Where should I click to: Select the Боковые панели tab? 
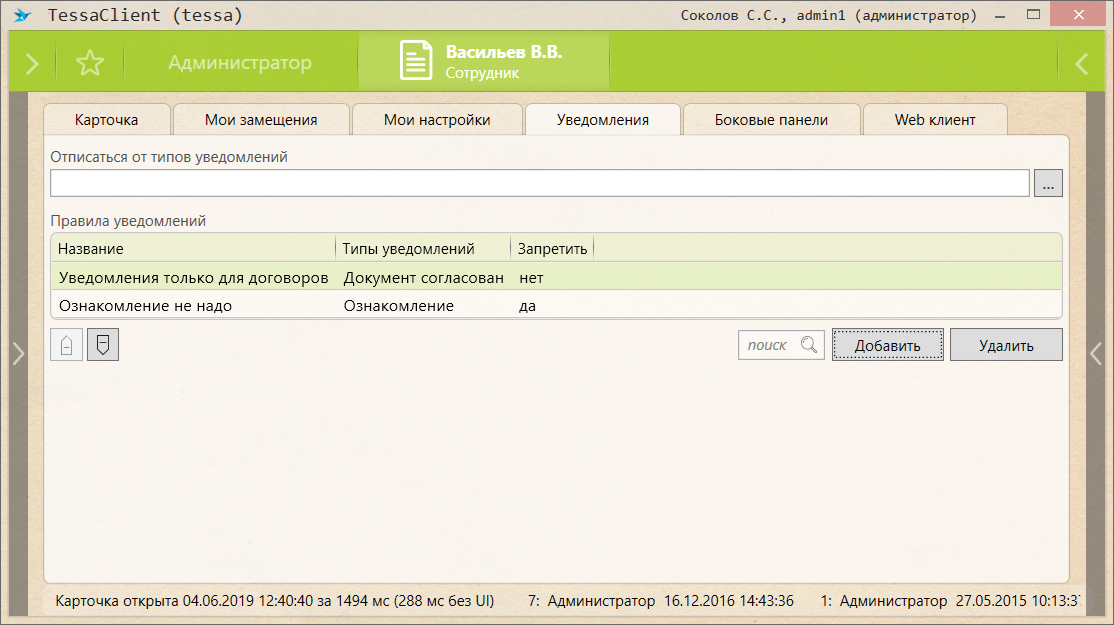771,120
